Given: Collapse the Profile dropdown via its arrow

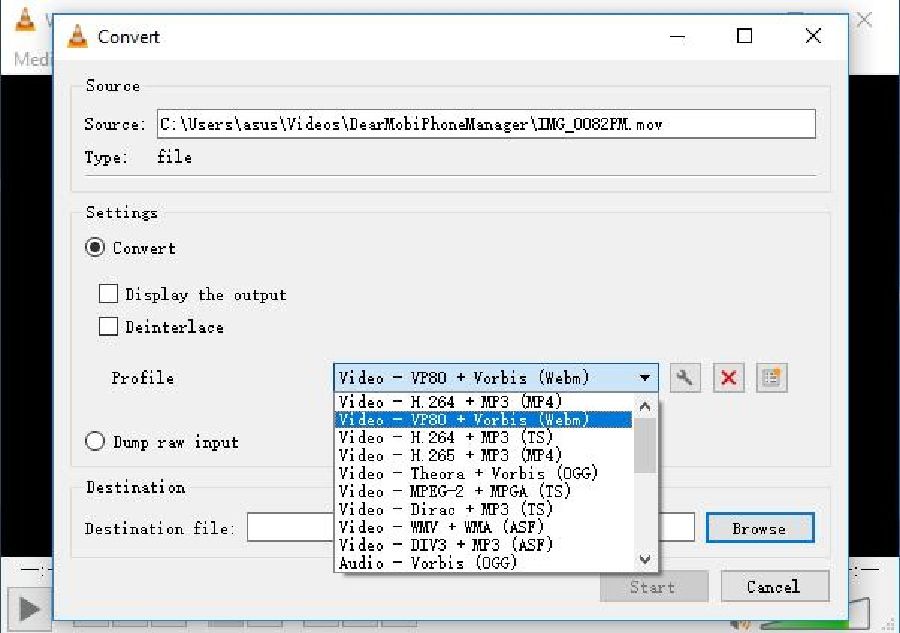Looking at the screenshot, I should (x=645, y=378).
